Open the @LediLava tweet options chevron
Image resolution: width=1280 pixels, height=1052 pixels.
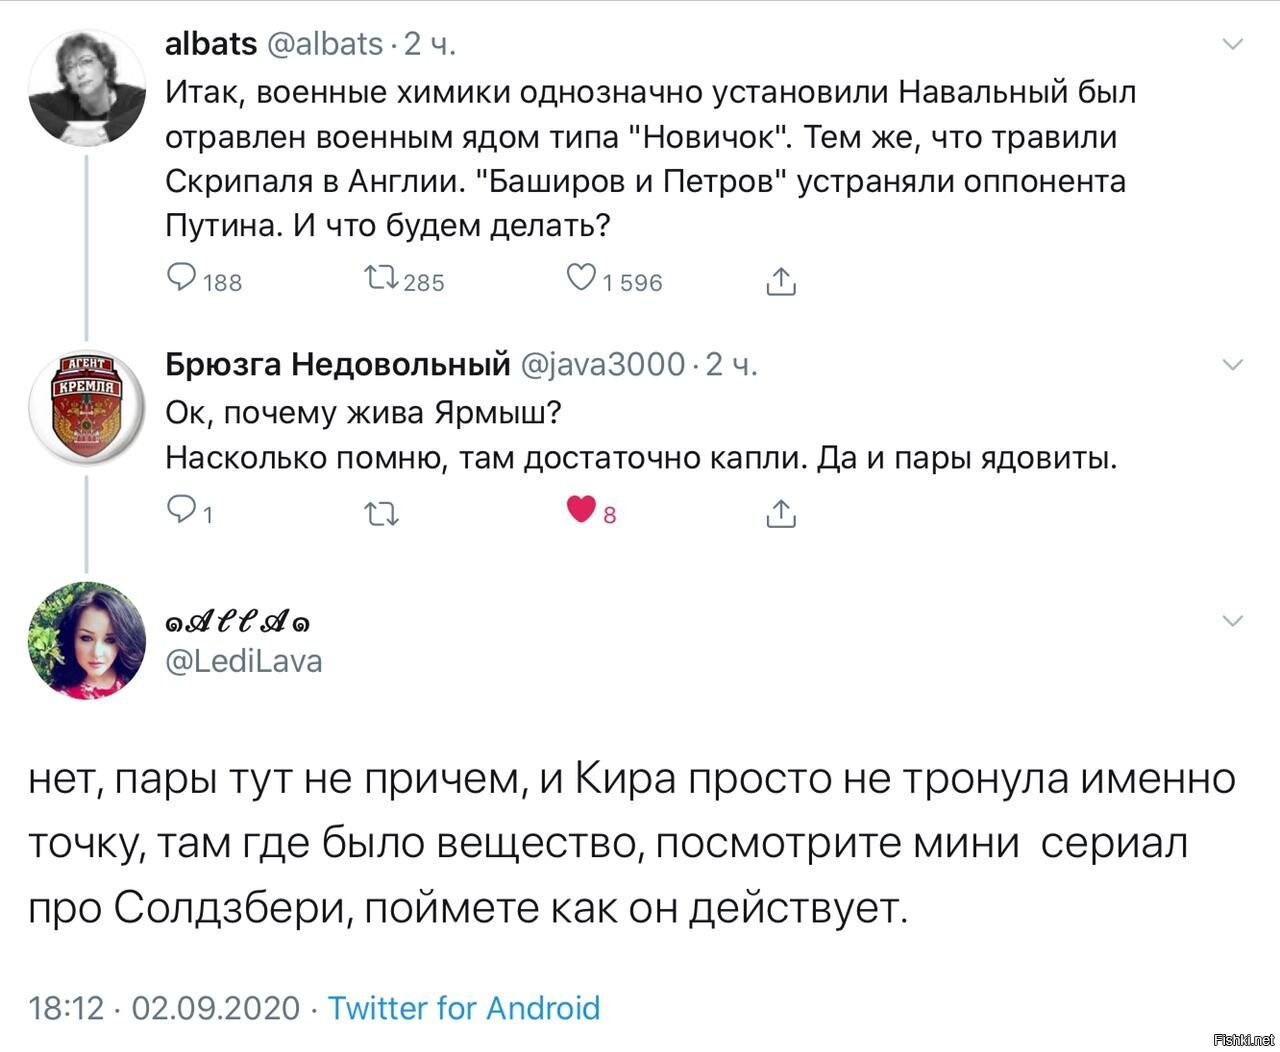pos(1233,621)
